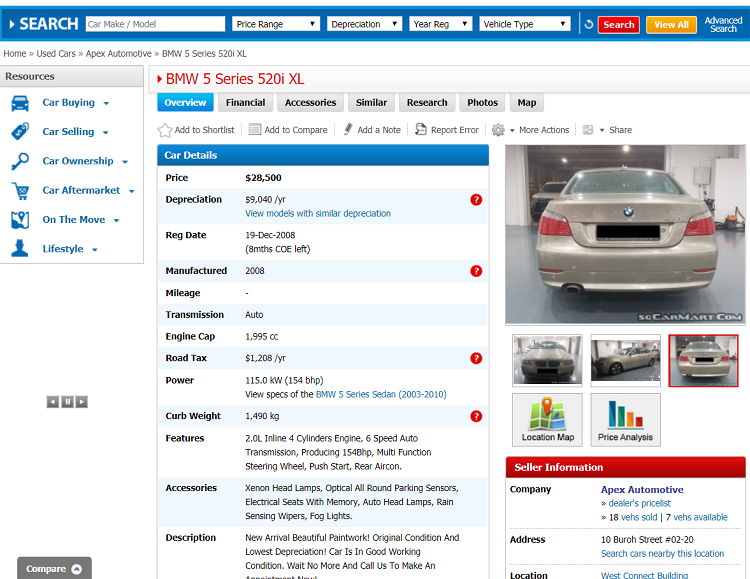Click the Curb Weight help question icon
The image size is (750, 579).
pos(476,416)
